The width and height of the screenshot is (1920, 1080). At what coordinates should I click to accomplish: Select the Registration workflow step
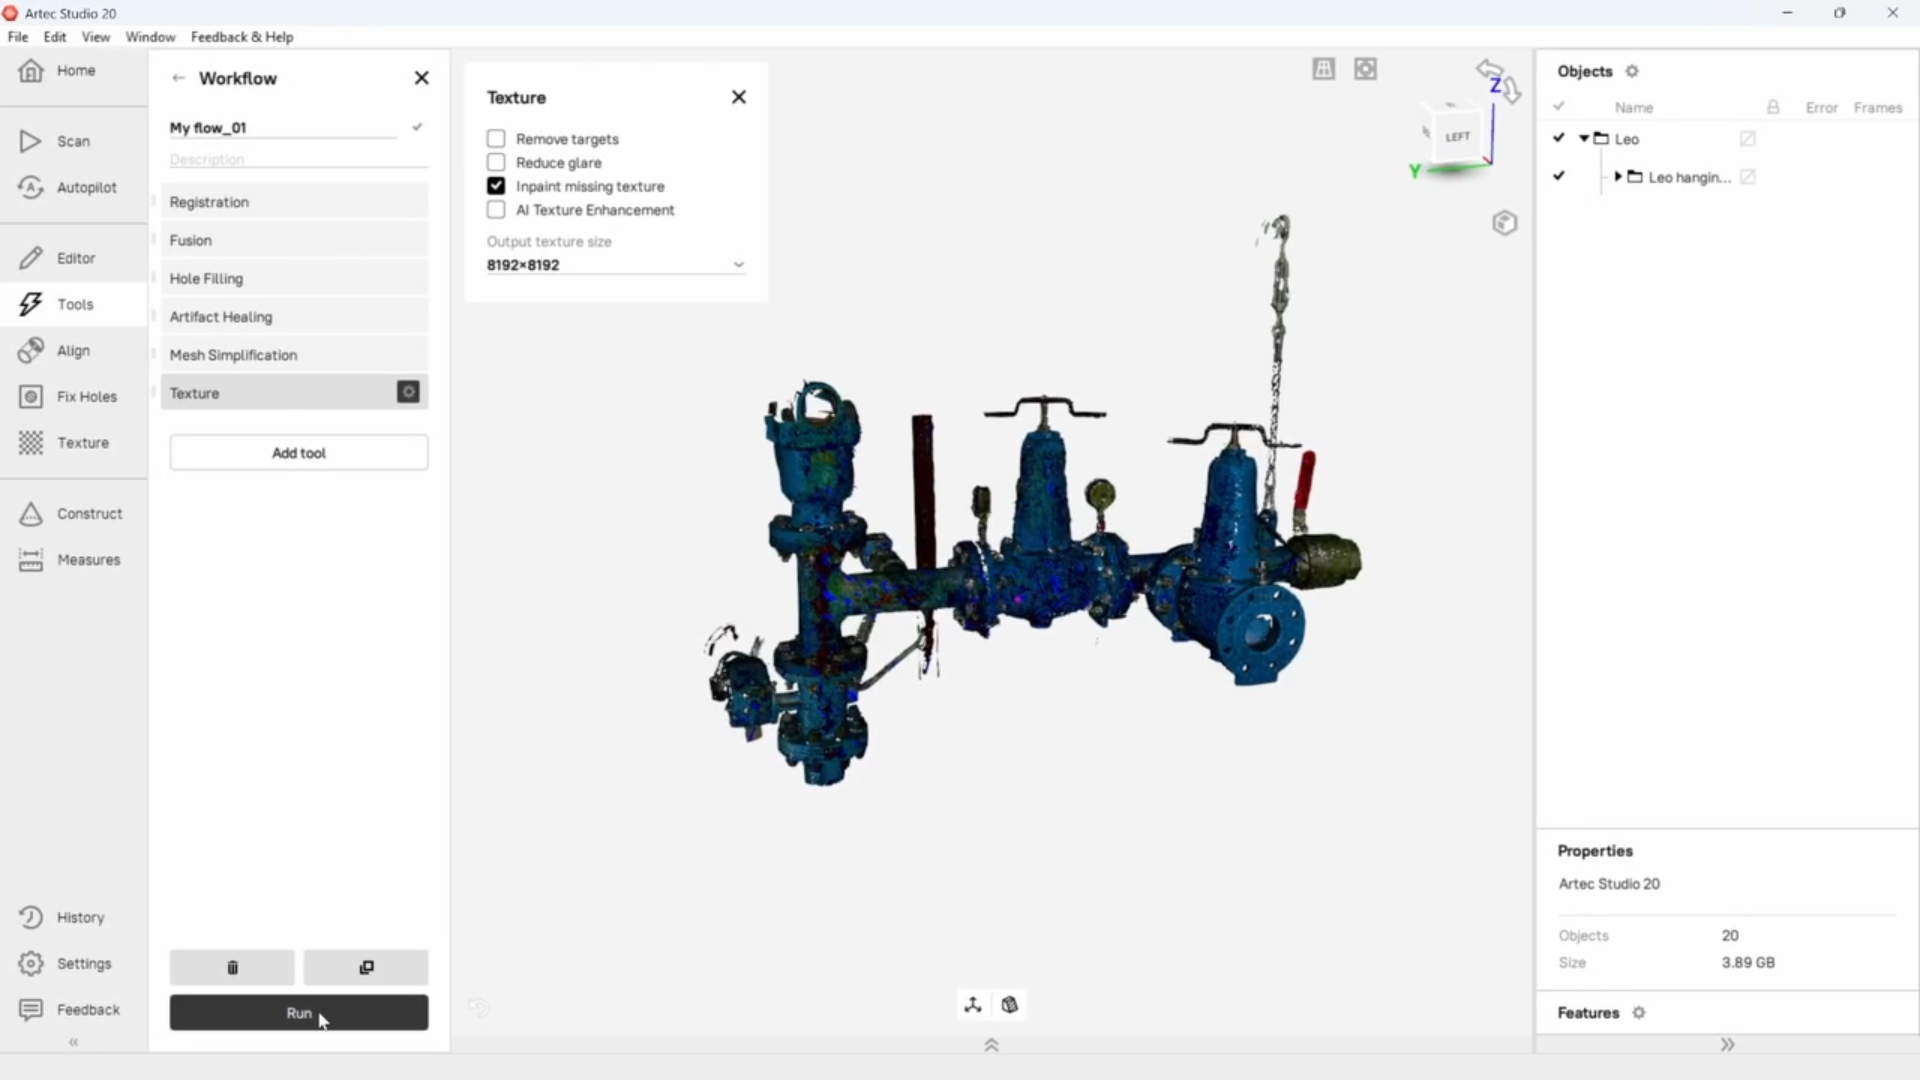295,202
